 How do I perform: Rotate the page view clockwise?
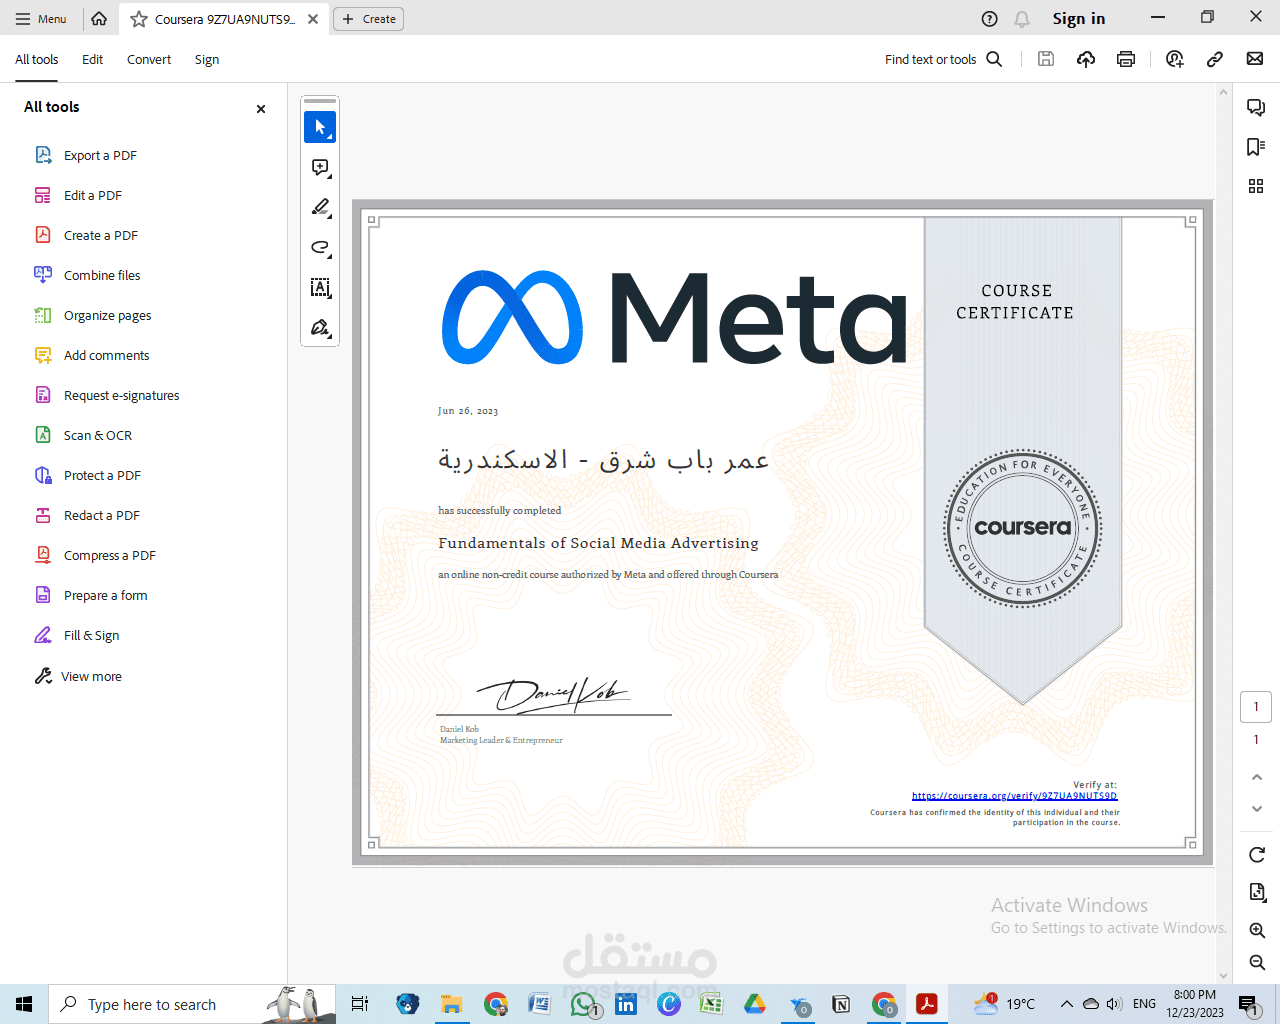tap(1257, 855)
